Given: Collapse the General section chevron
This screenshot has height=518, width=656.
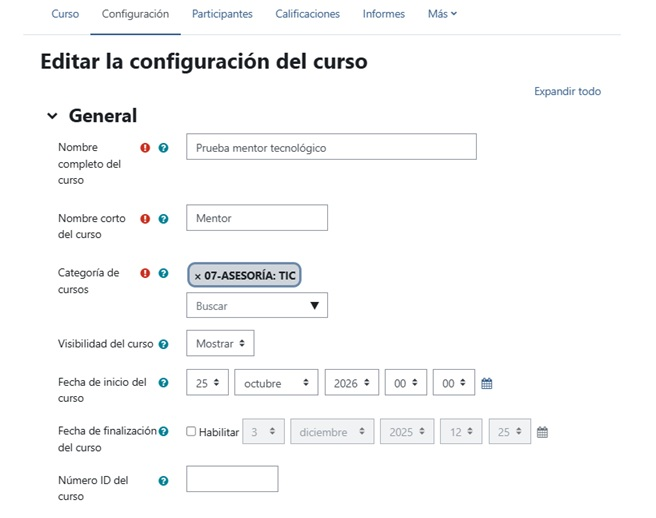Looking at the screenshot, I should (x=52, y=115).
